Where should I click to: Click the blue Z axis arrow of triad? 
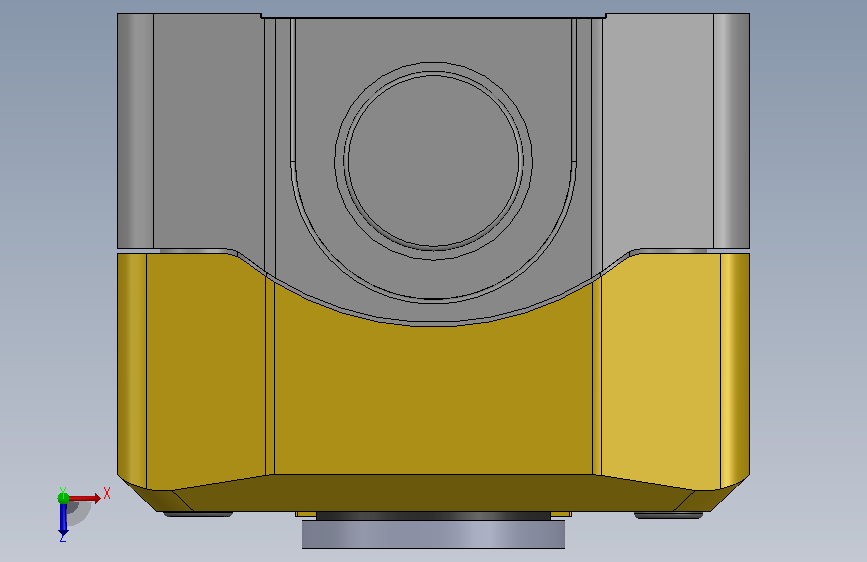63,520
